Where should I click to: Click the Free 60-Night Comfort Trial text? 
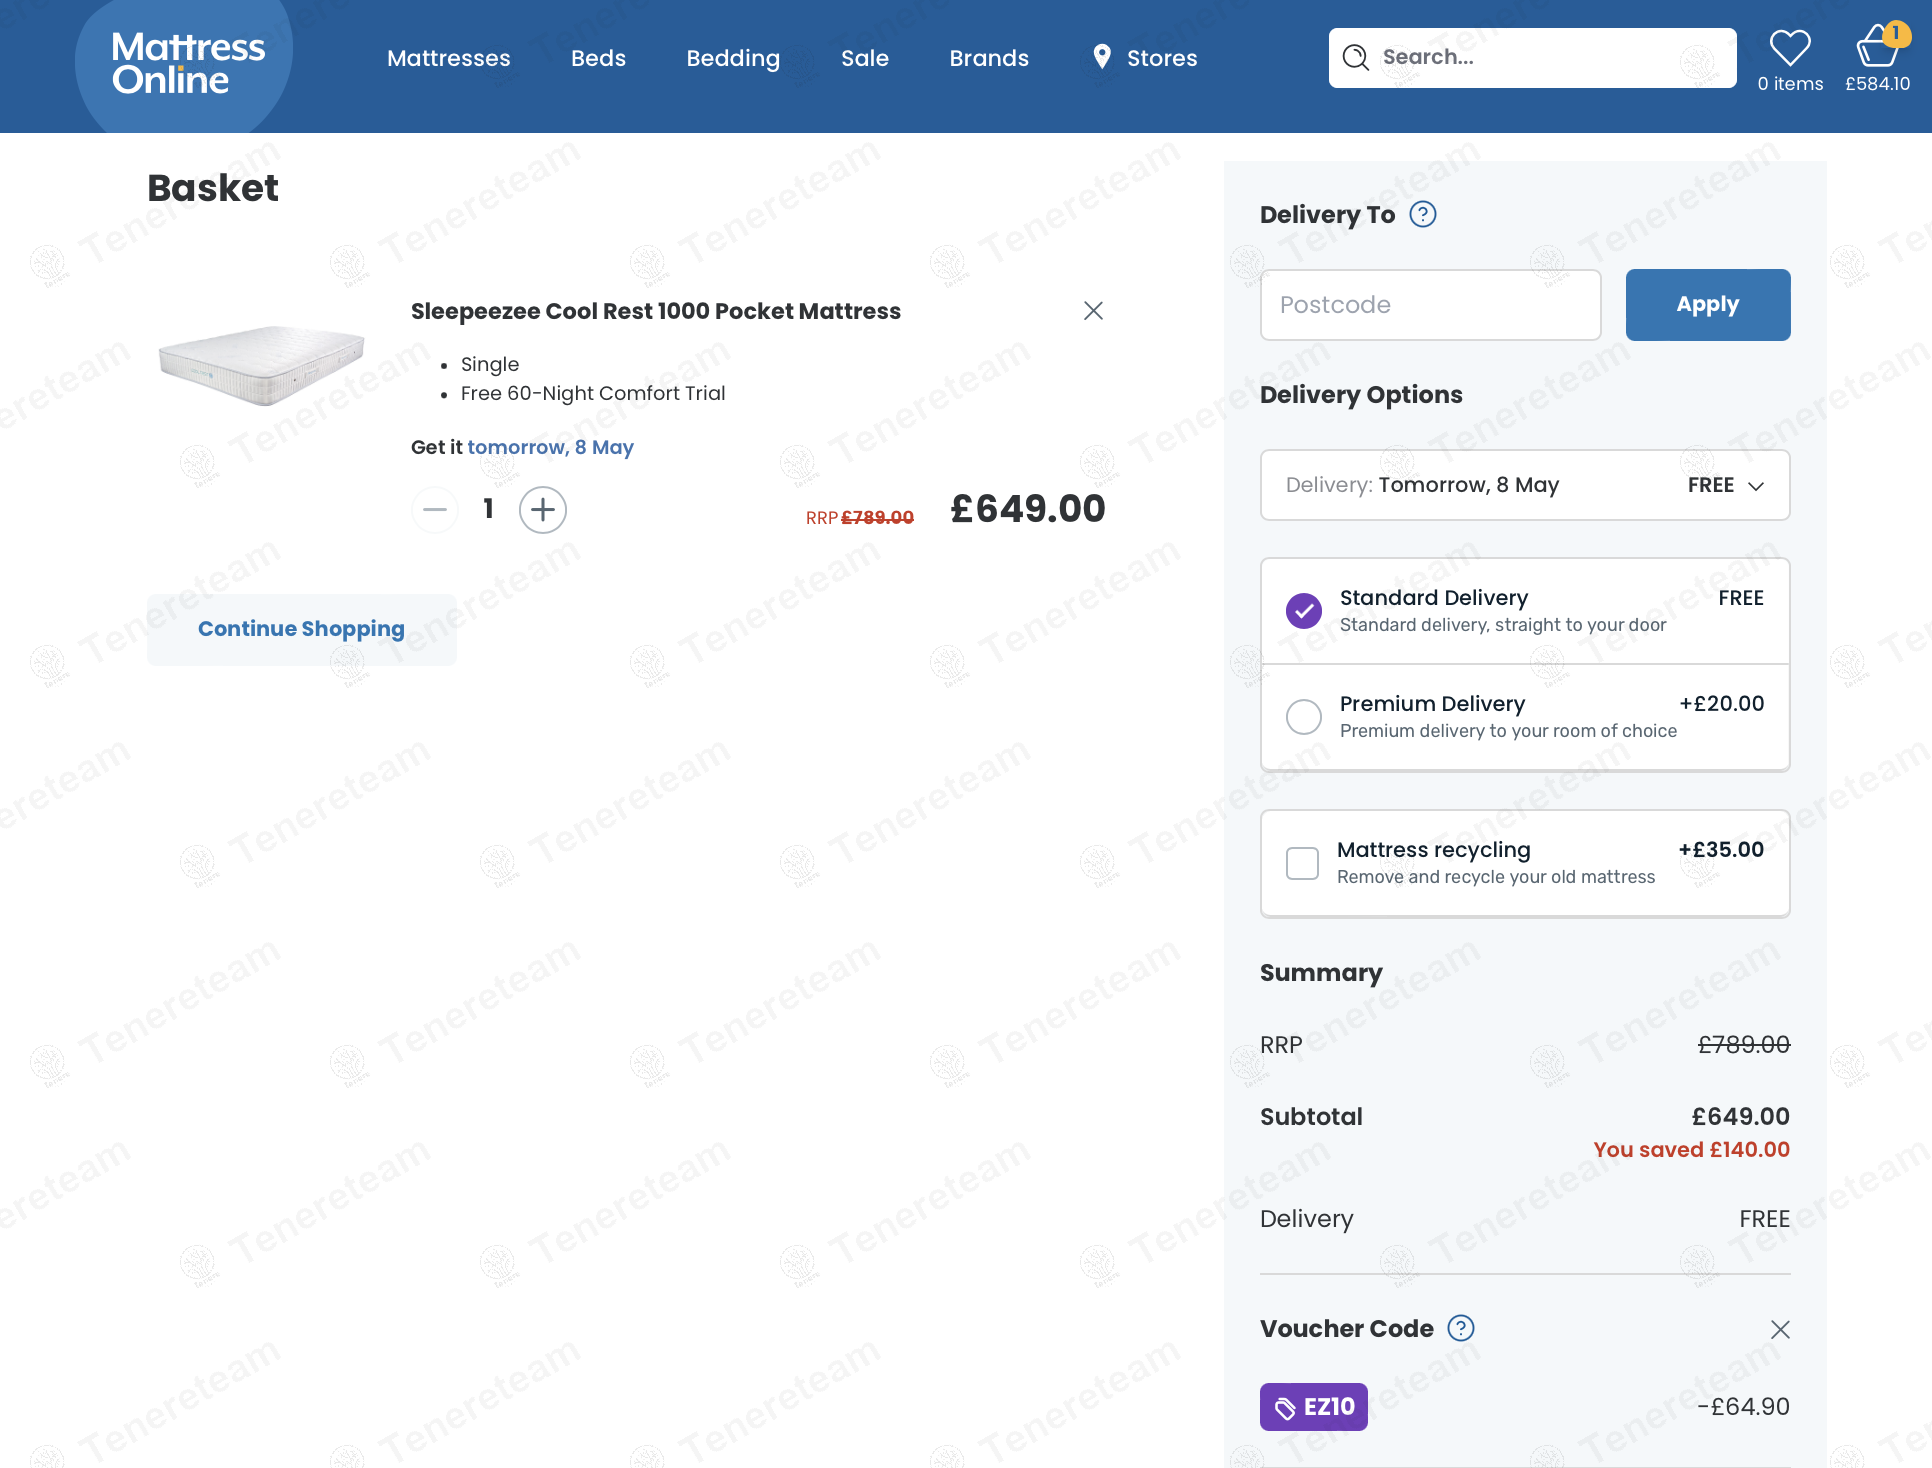tap(593, 393)
